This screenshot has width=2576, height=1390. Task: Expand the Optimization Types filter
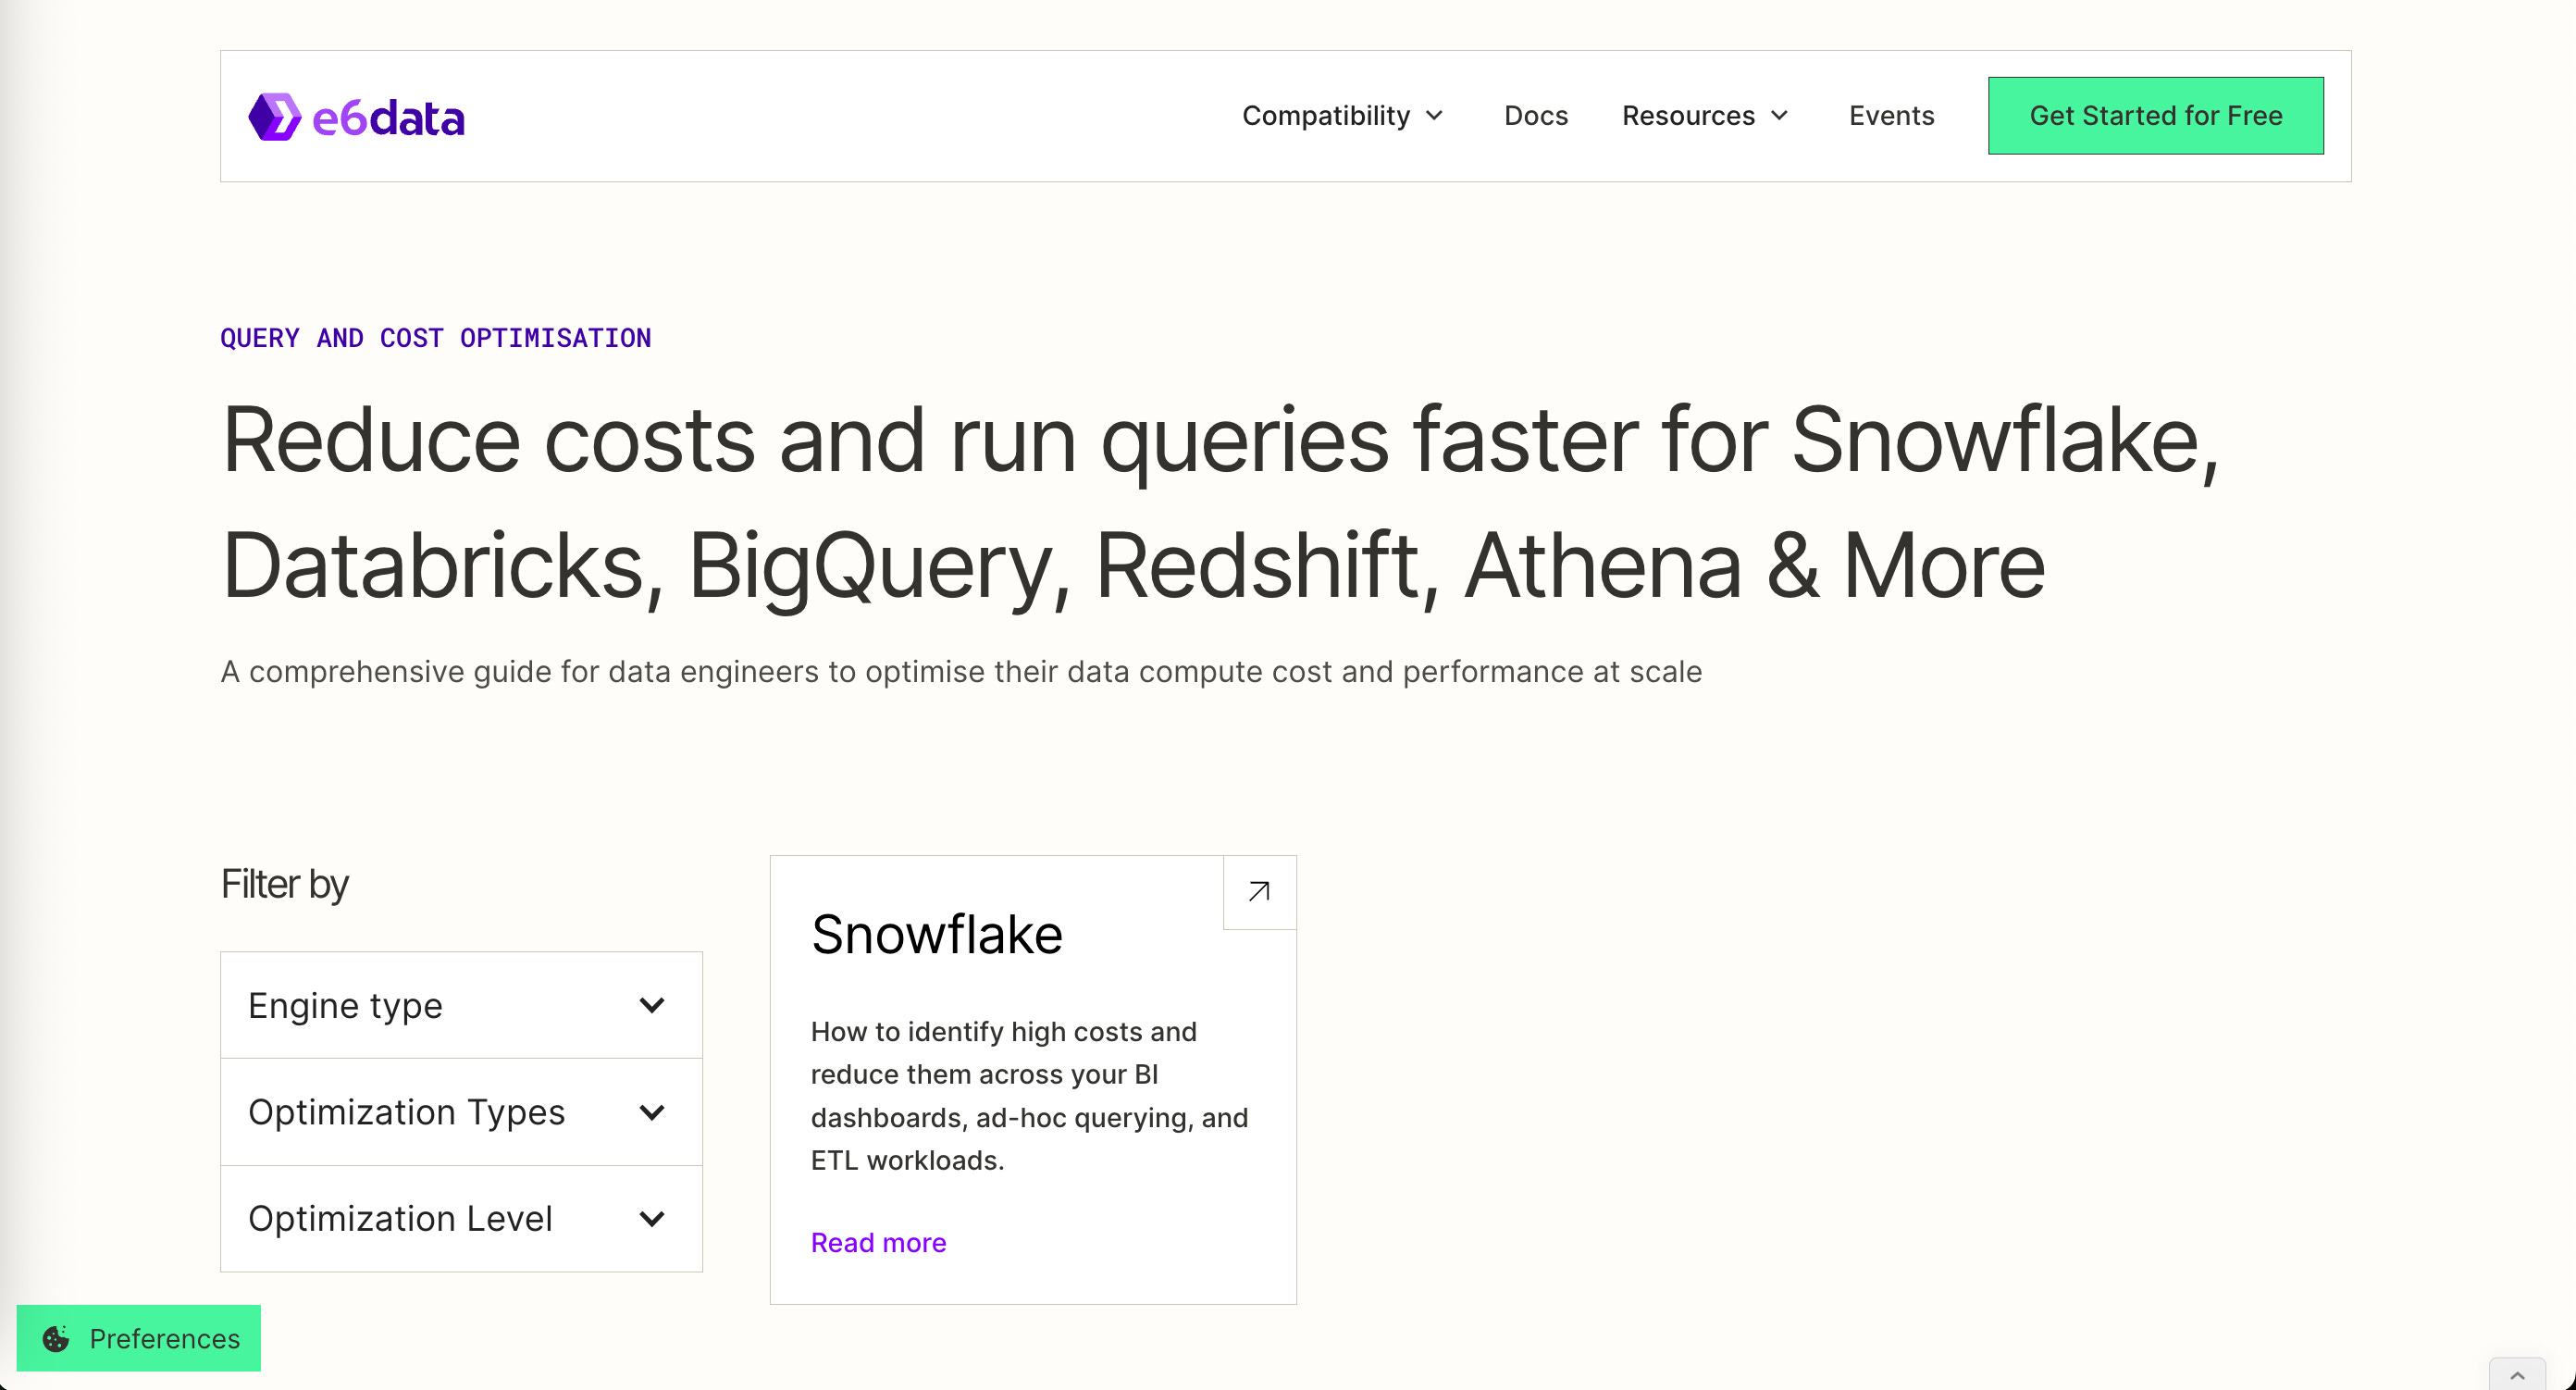coord(460,1112)
